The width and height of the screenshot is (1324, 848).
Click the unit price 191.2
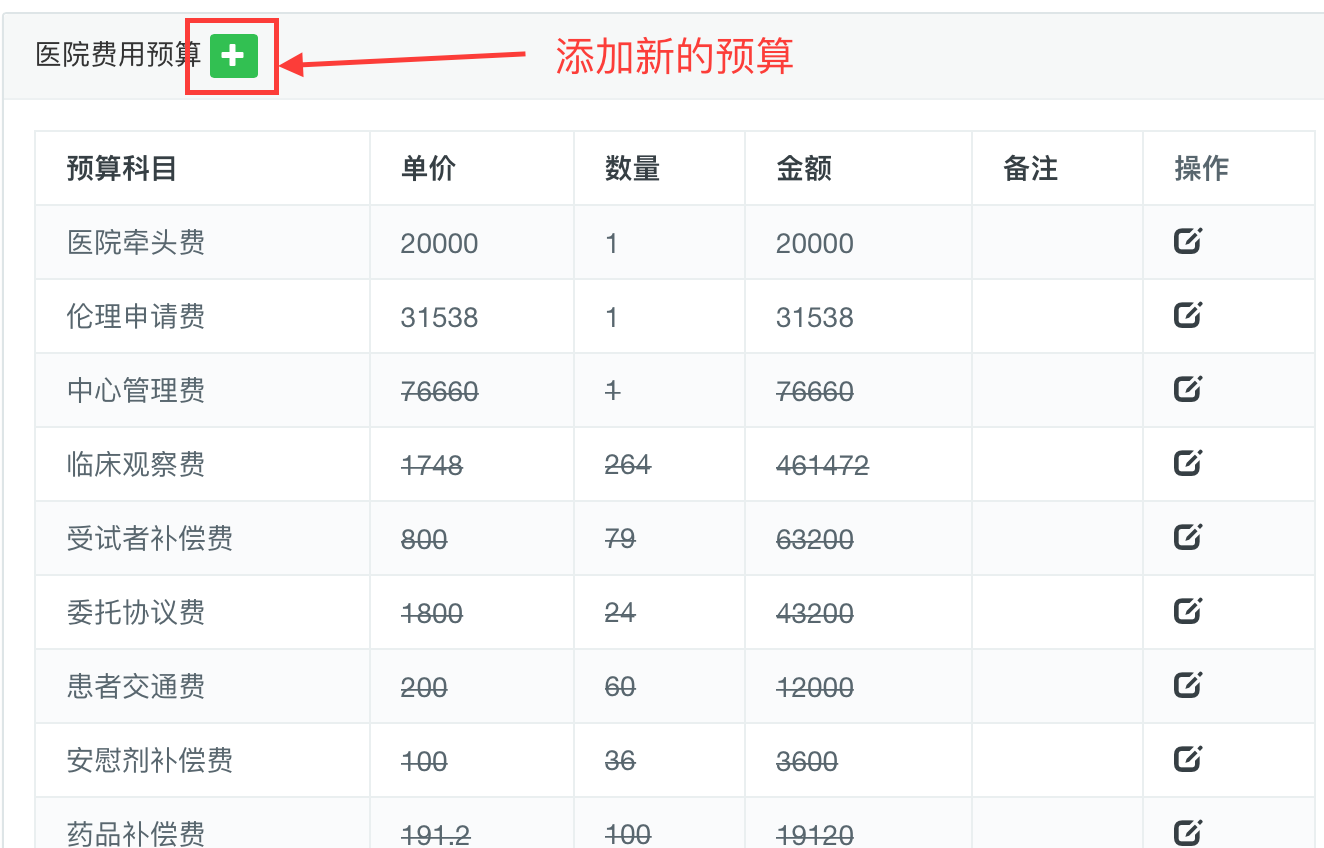click(x=435, y=834)
